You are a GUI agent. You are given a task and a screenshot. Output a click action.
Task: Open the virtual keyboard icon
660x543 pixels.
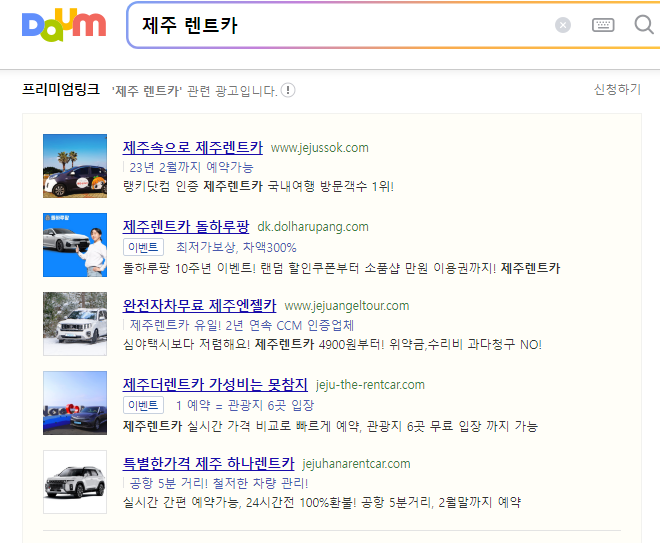603,25
